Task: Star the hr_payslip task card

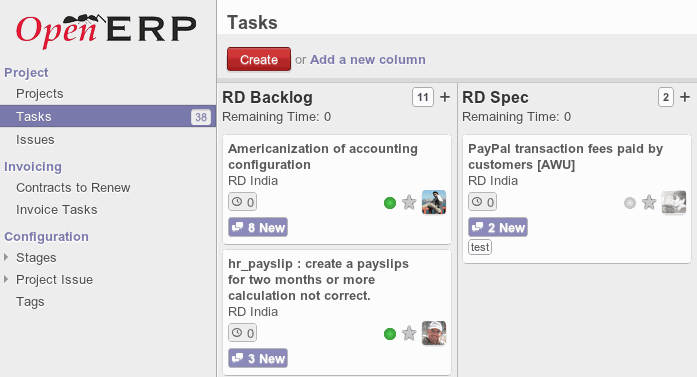Action: click(409, 333)
